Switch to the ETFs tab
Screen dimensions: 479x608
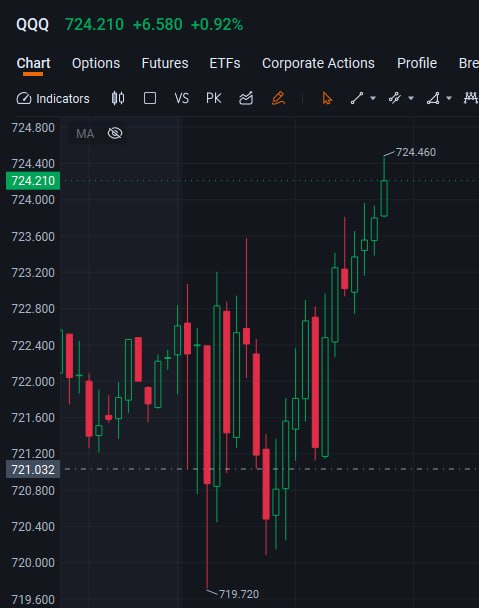[225, 63]
